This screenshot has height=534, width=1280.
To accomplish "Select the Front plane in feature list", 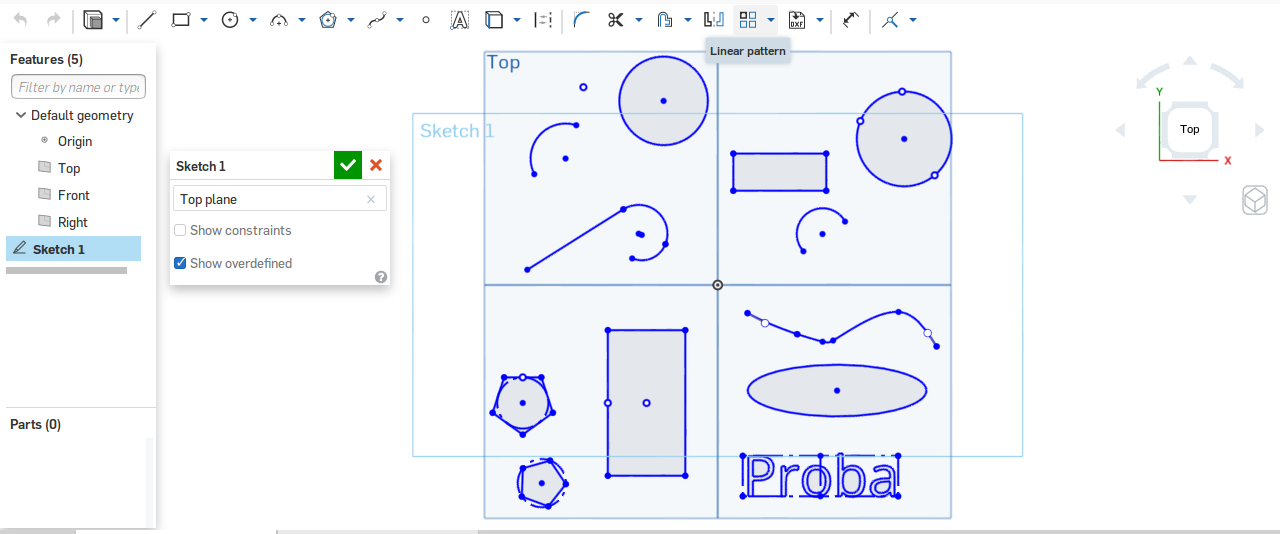I will point(73,195).
